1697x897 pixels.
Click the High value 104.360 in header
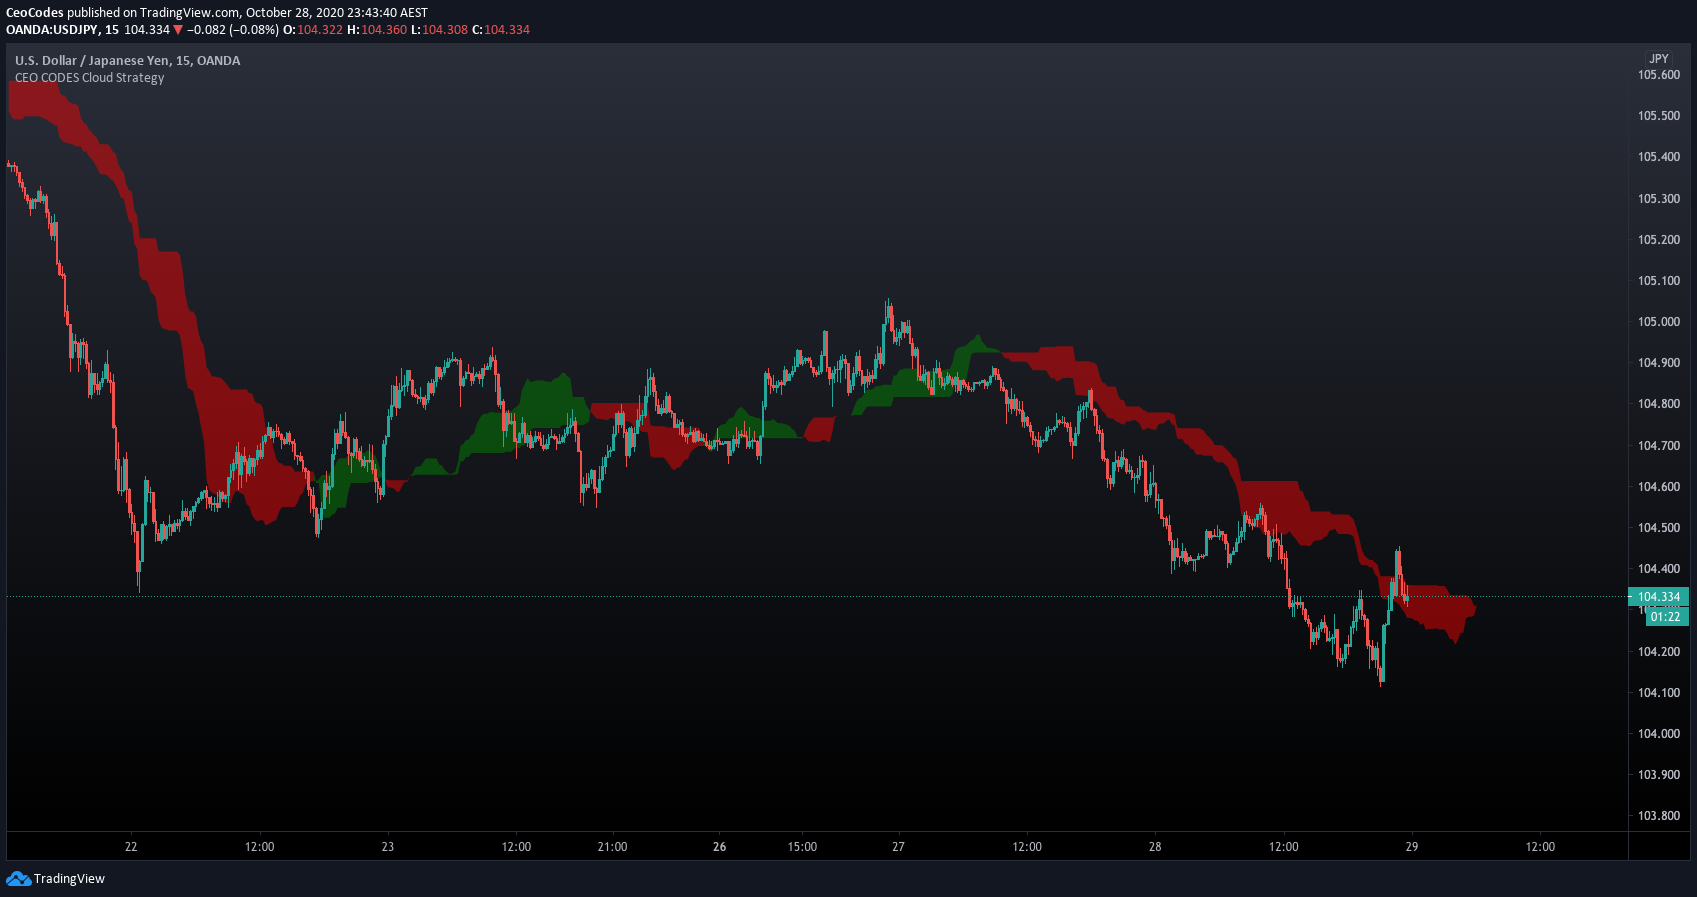384,30
